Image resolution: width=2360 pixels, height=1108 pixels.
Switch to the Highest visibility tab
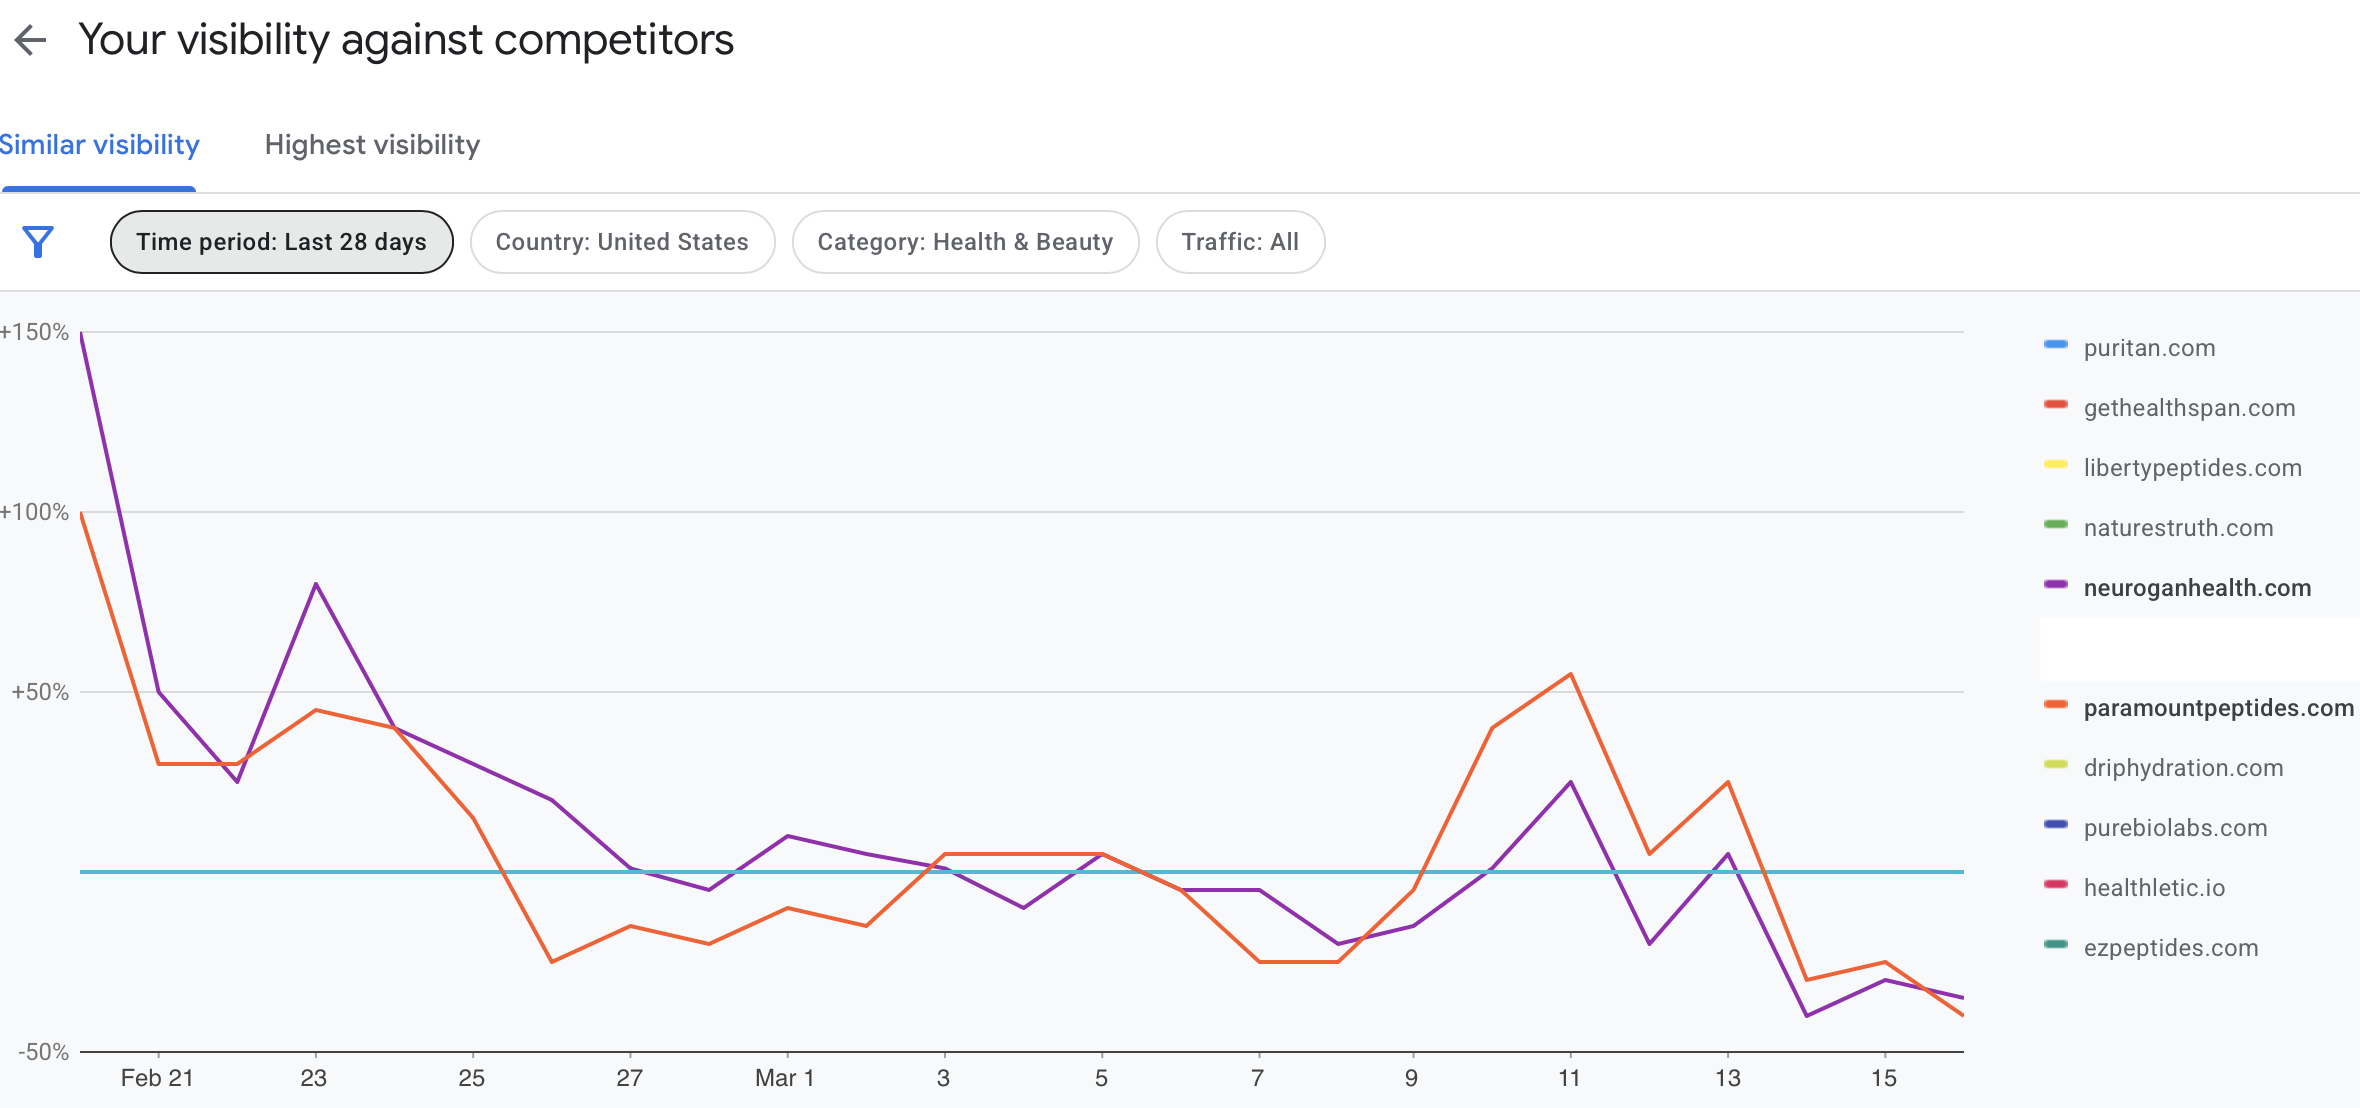[x=372, y=145]
